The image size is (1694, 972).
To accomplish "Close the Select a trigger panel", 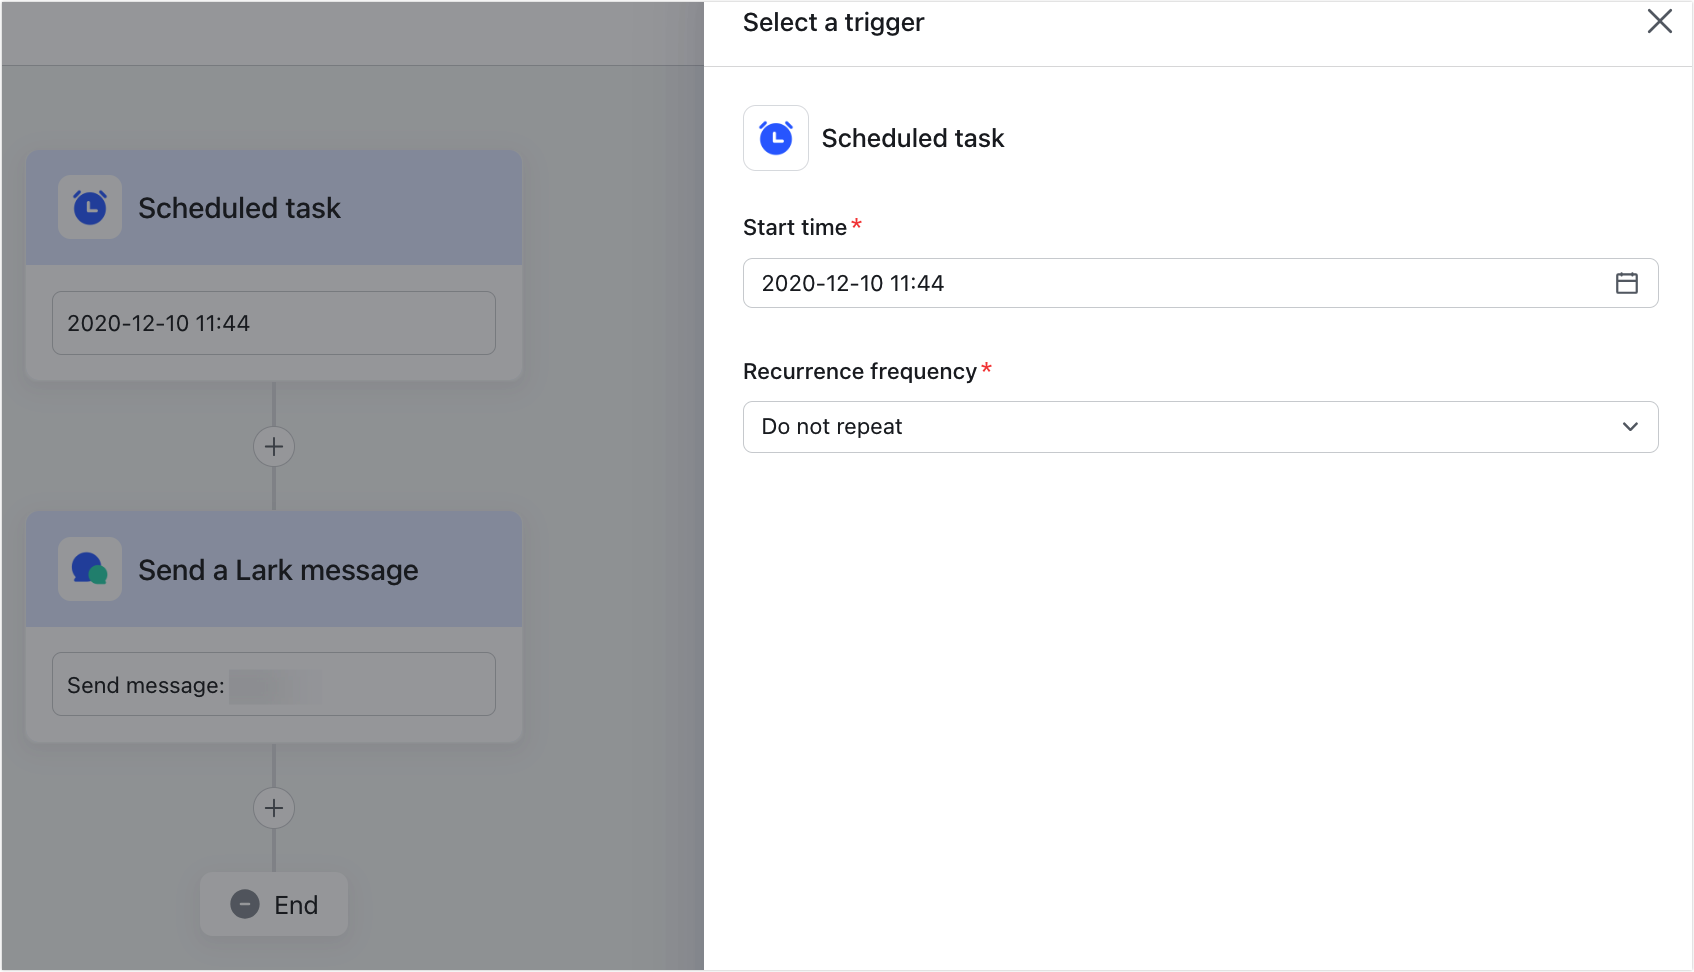I will coord(1659,22).
